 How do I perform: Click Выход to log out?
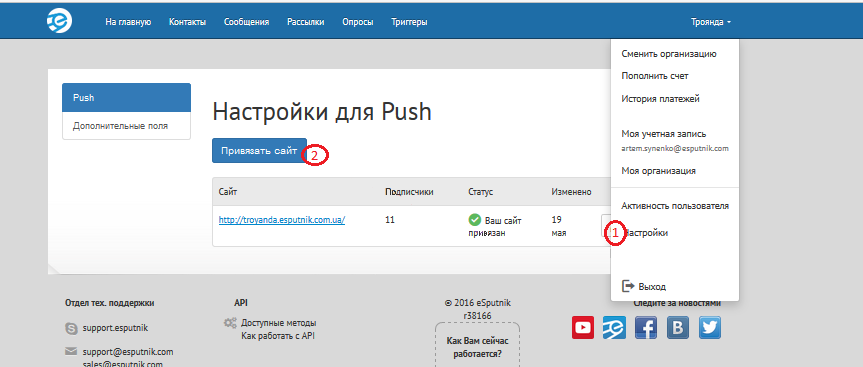(x=652, y=287)
